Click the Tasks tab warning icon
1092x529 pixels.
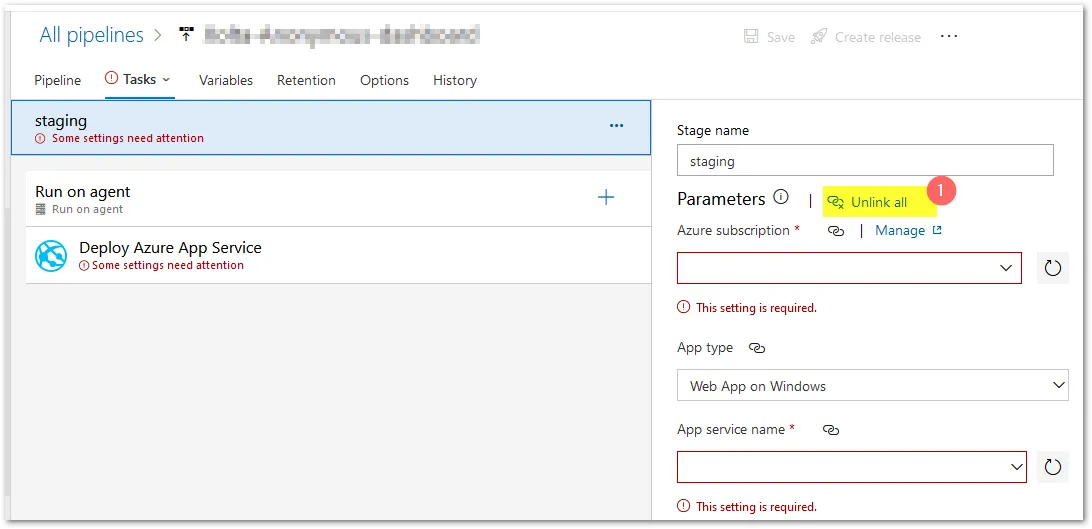click(x=111, y=79)
